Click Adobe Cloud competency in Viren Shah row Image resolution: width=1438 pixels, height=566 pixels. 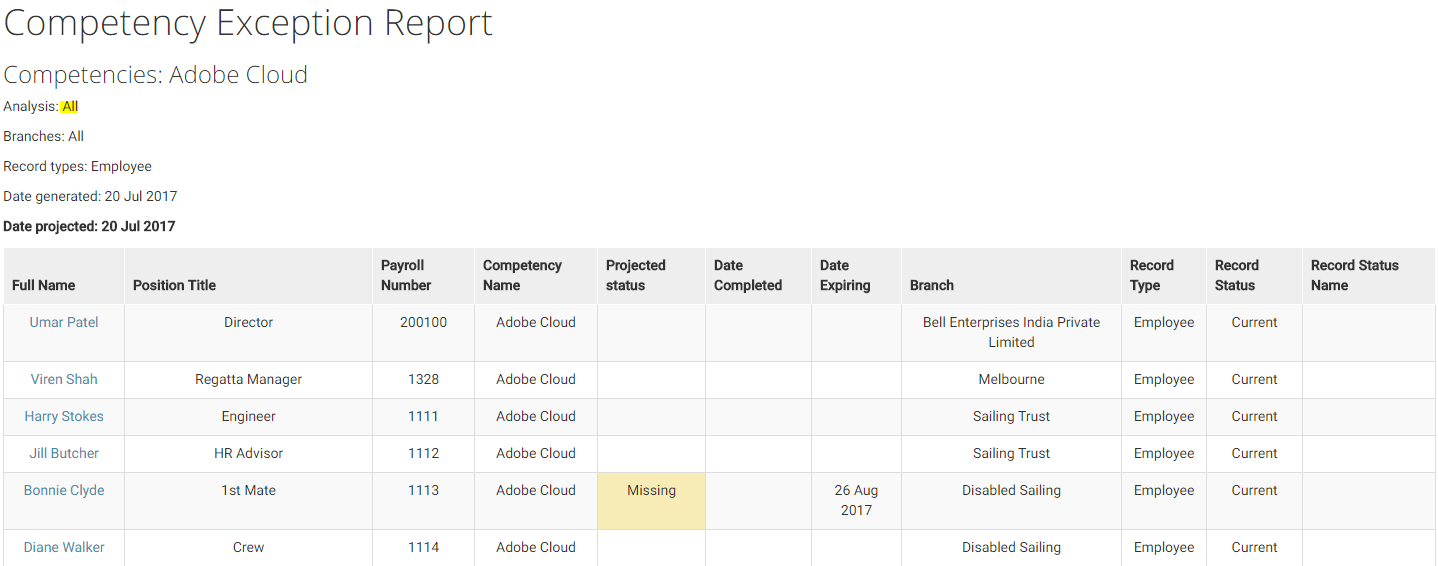[536, 379]
